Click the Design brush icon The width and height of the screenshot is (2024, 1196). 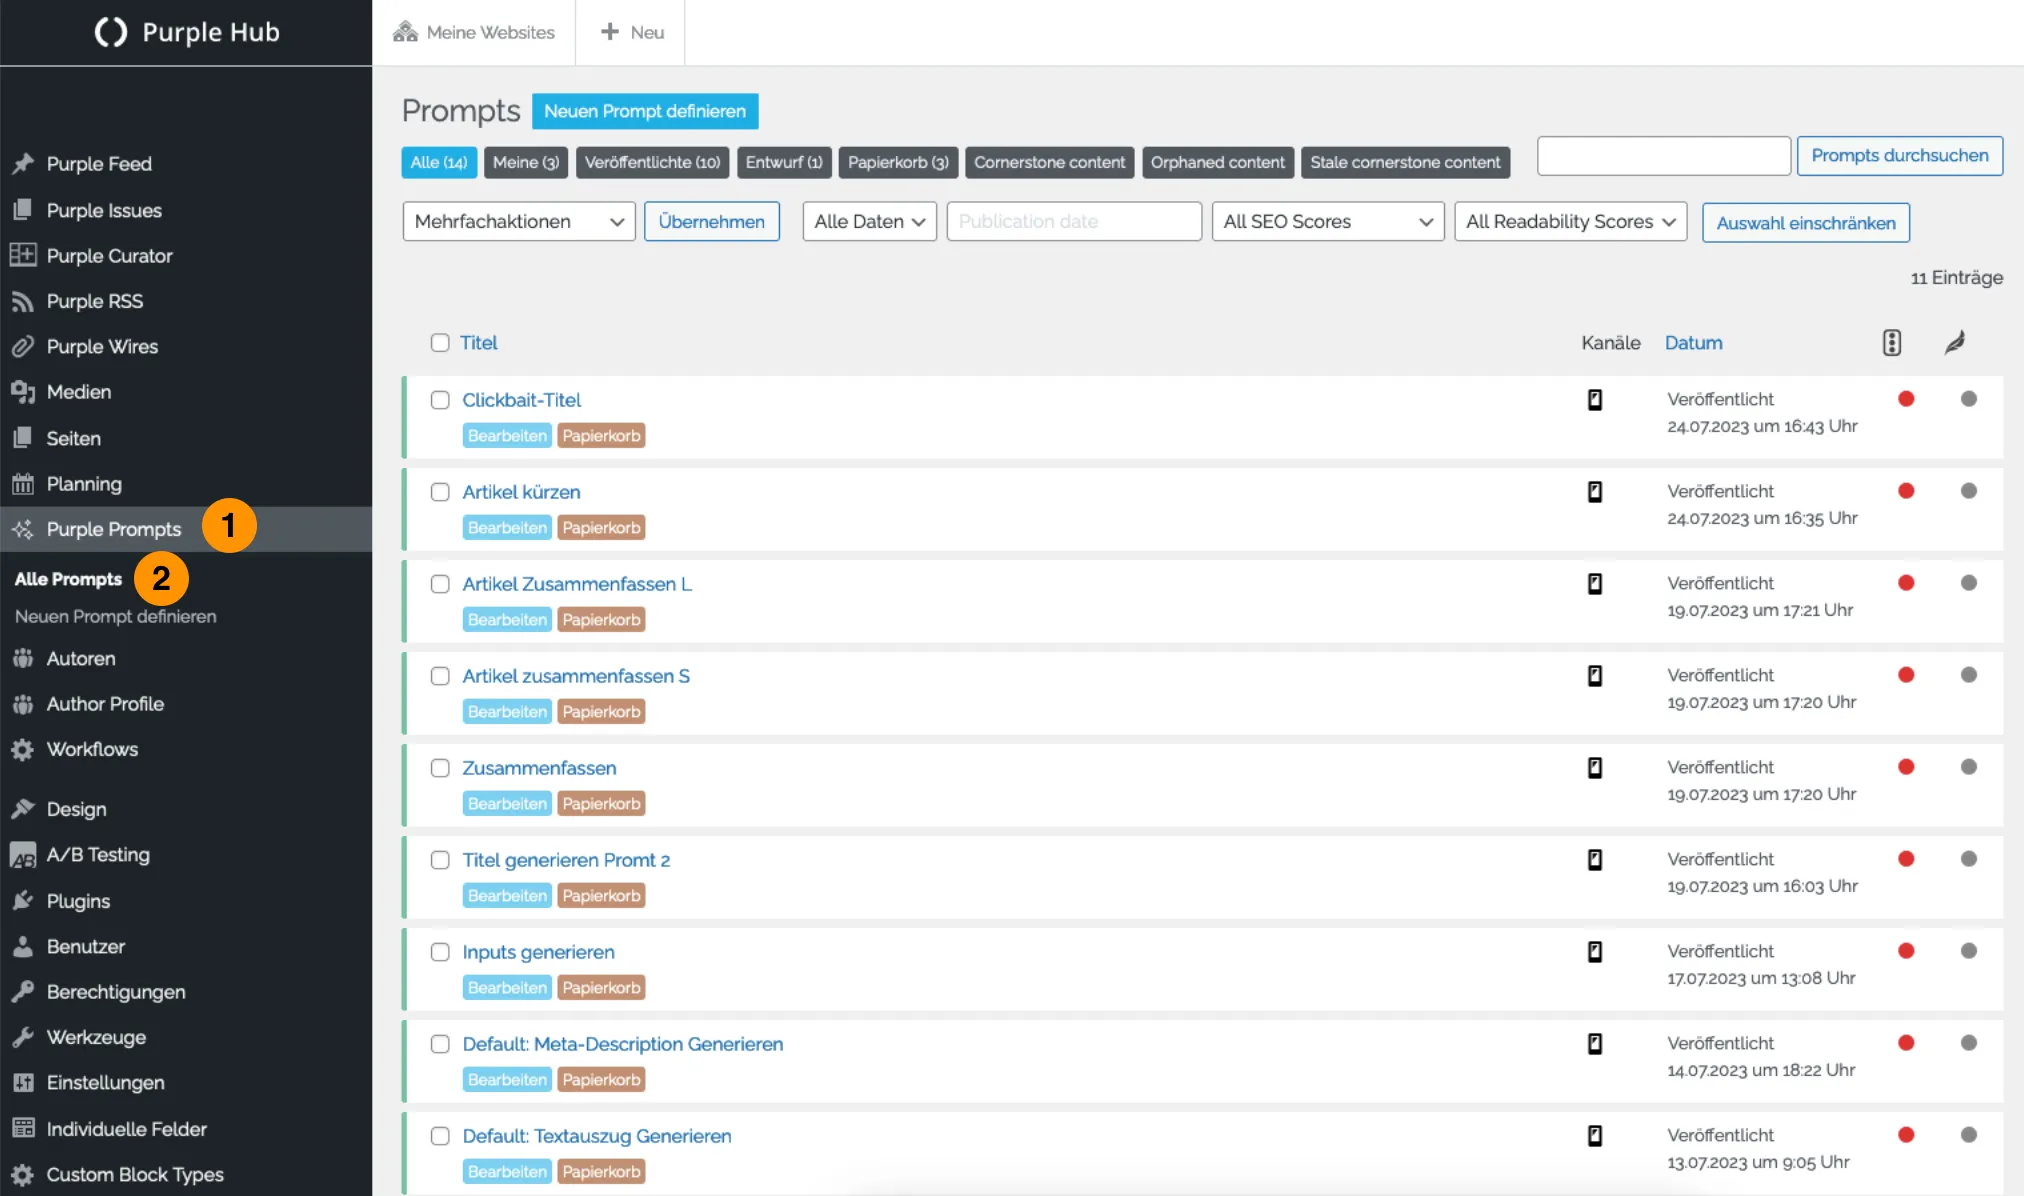point(23,809)
